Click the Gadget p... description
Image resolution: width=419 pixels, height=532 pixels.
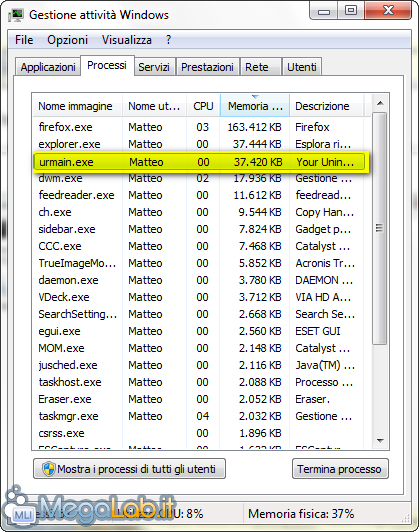click(323, 230)
